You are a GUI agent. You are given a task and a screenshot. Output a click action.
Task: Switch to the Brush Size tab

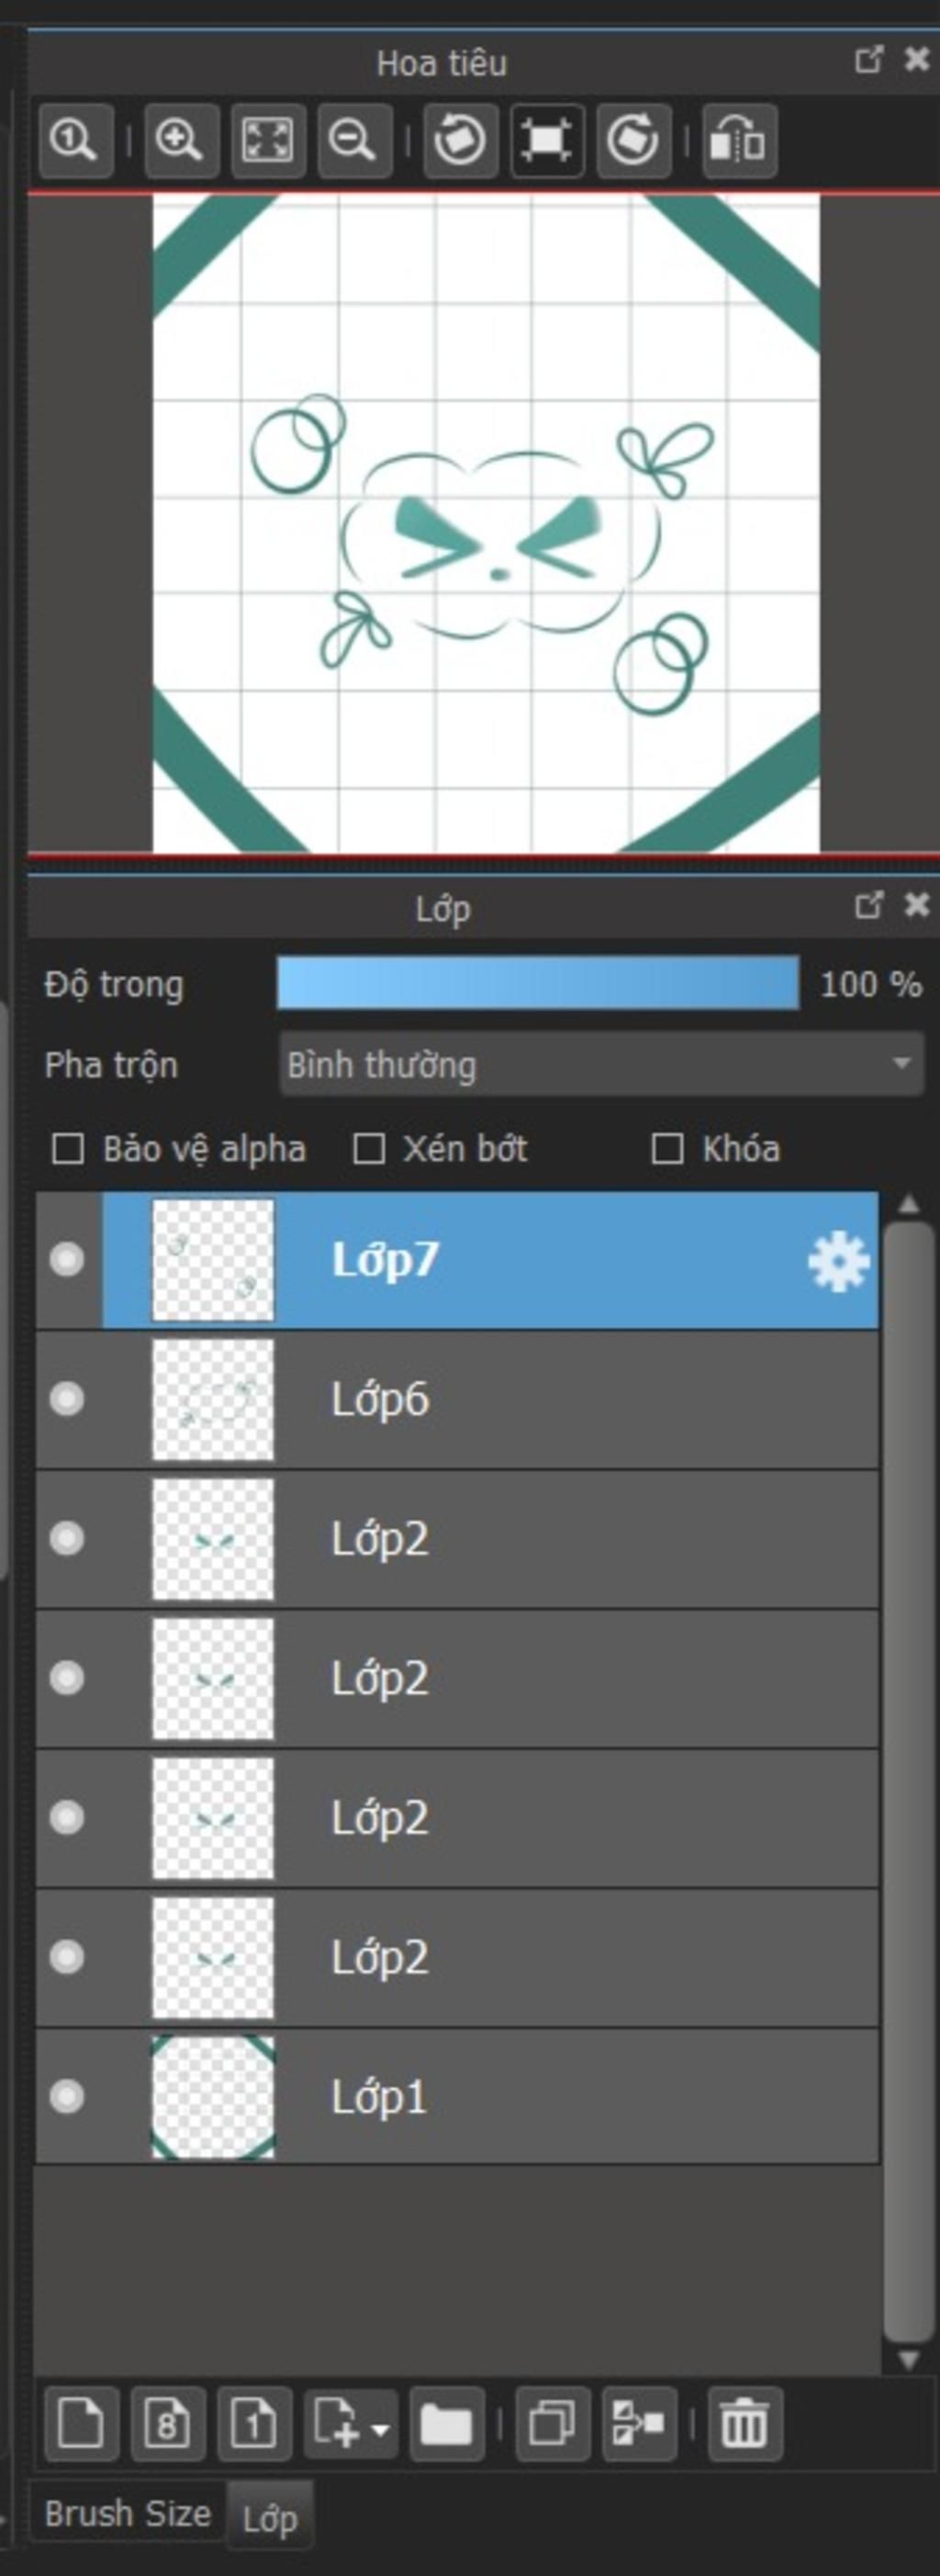pyautogui.click(x=128, y=2513)
